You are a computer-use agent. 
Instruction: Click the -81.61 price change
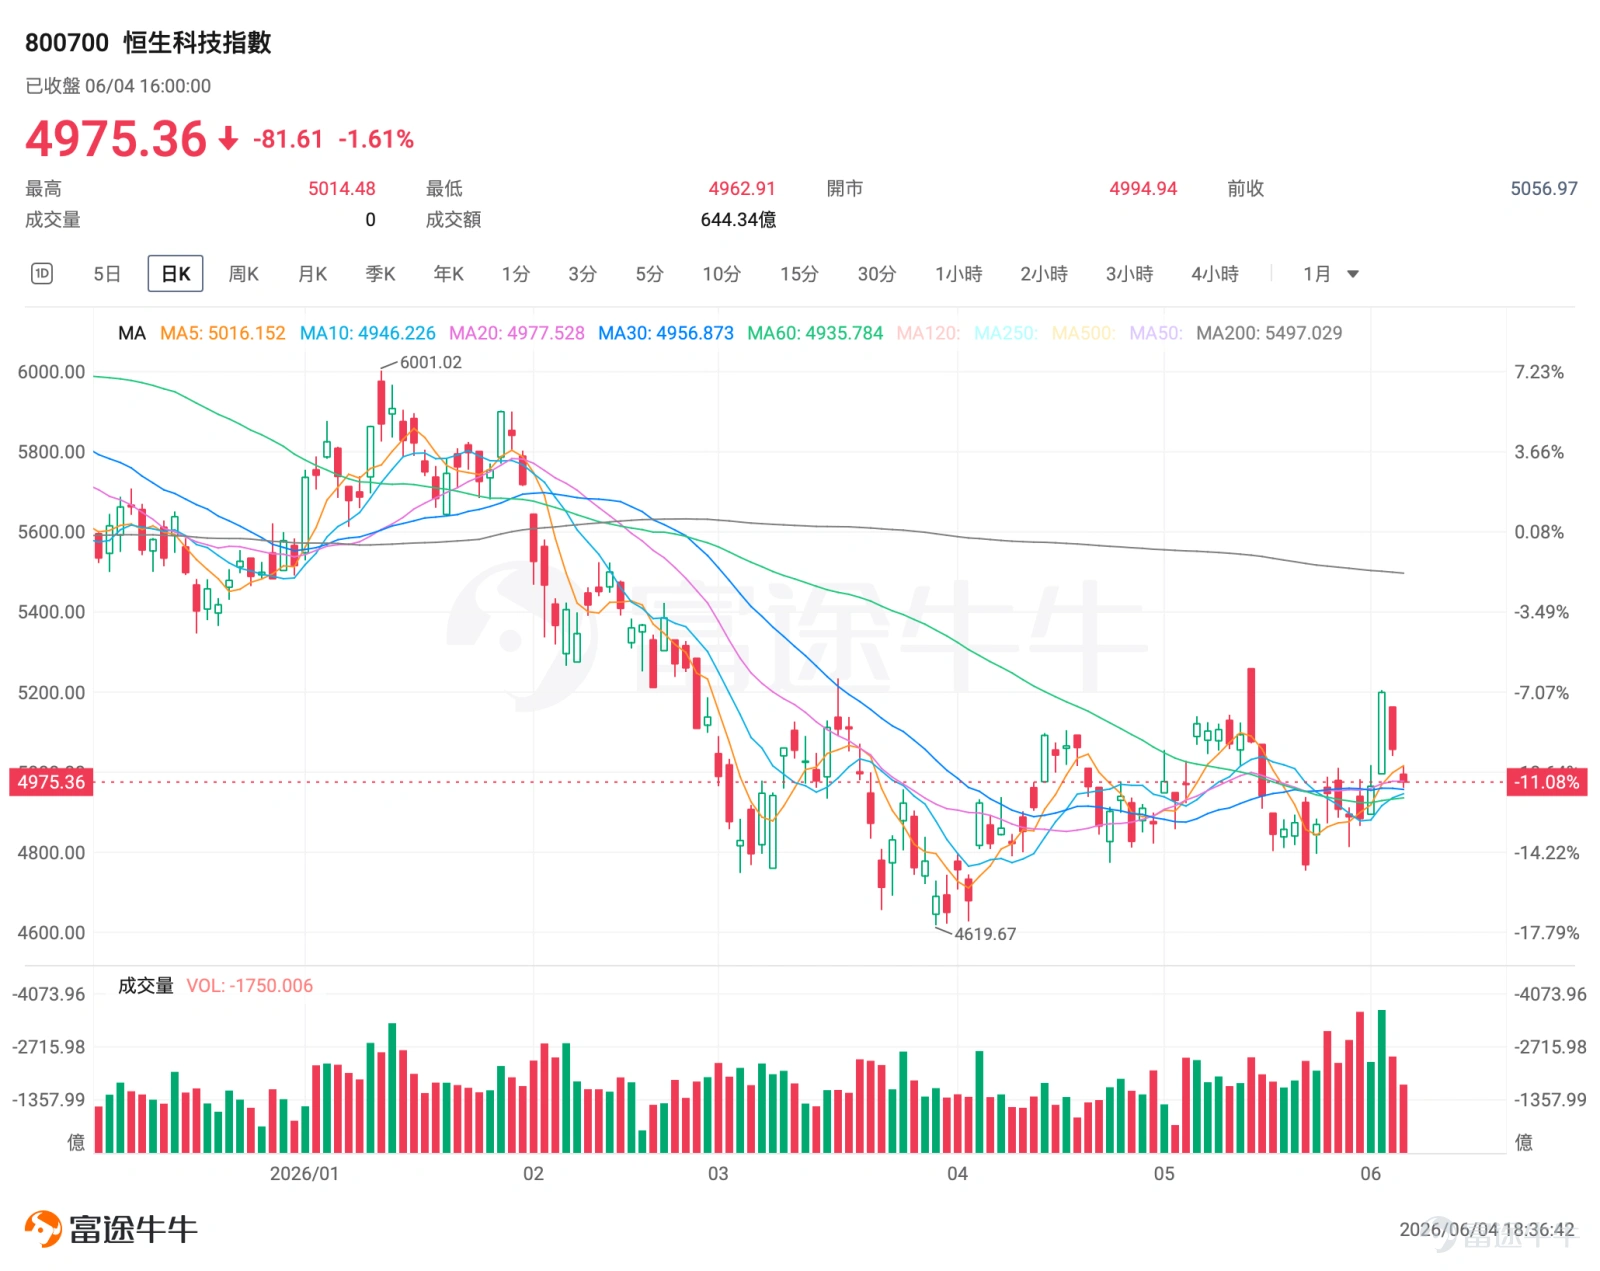288,139
